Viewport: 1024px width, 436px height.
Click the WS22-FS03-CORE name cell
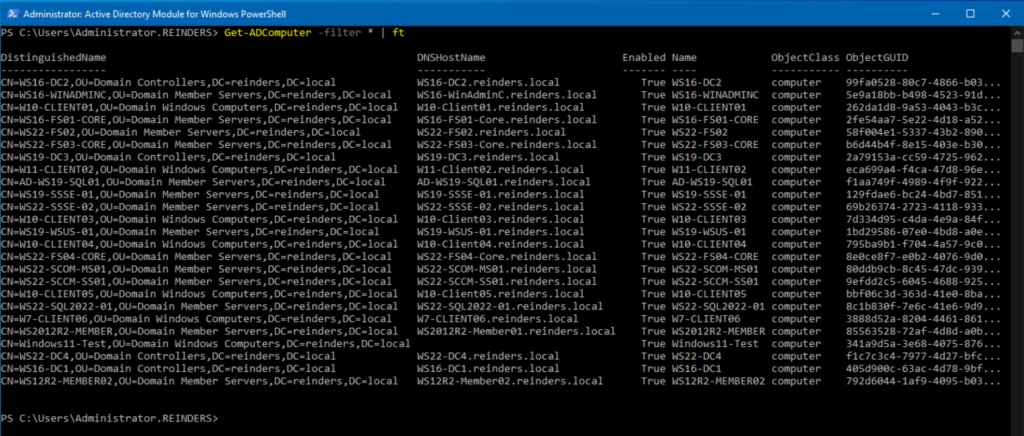tap(715, 144)
